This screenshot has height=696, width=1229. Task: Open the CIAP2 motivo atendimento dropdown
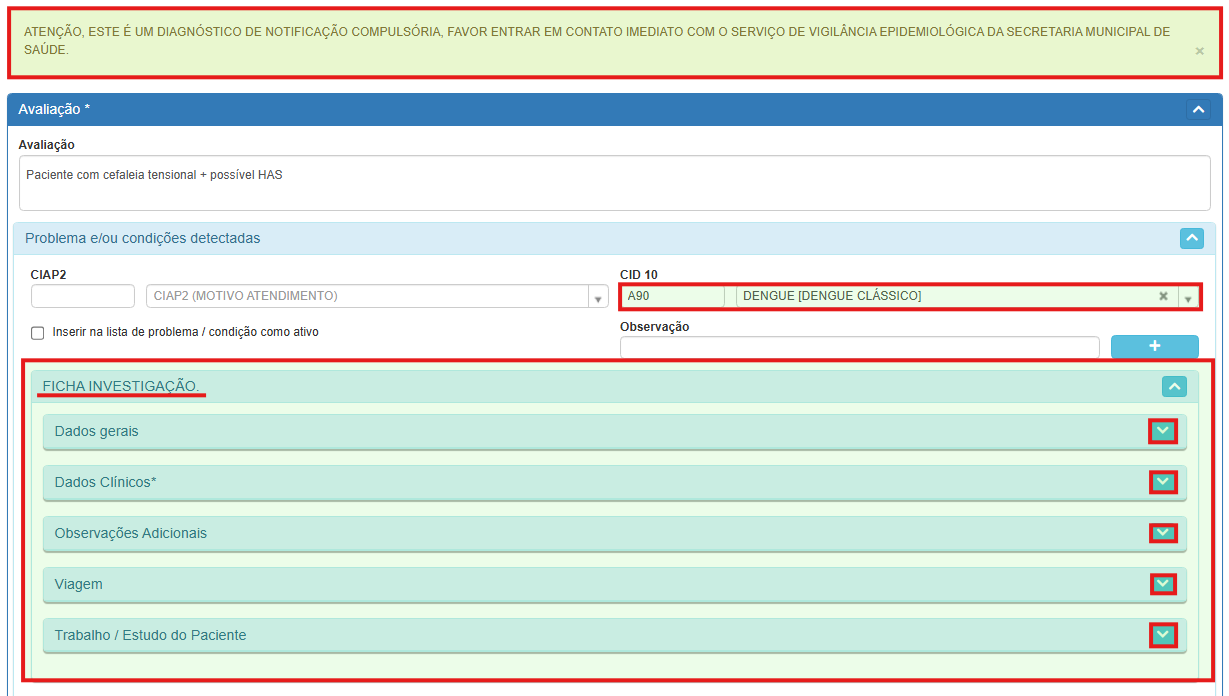pos(598,297)
